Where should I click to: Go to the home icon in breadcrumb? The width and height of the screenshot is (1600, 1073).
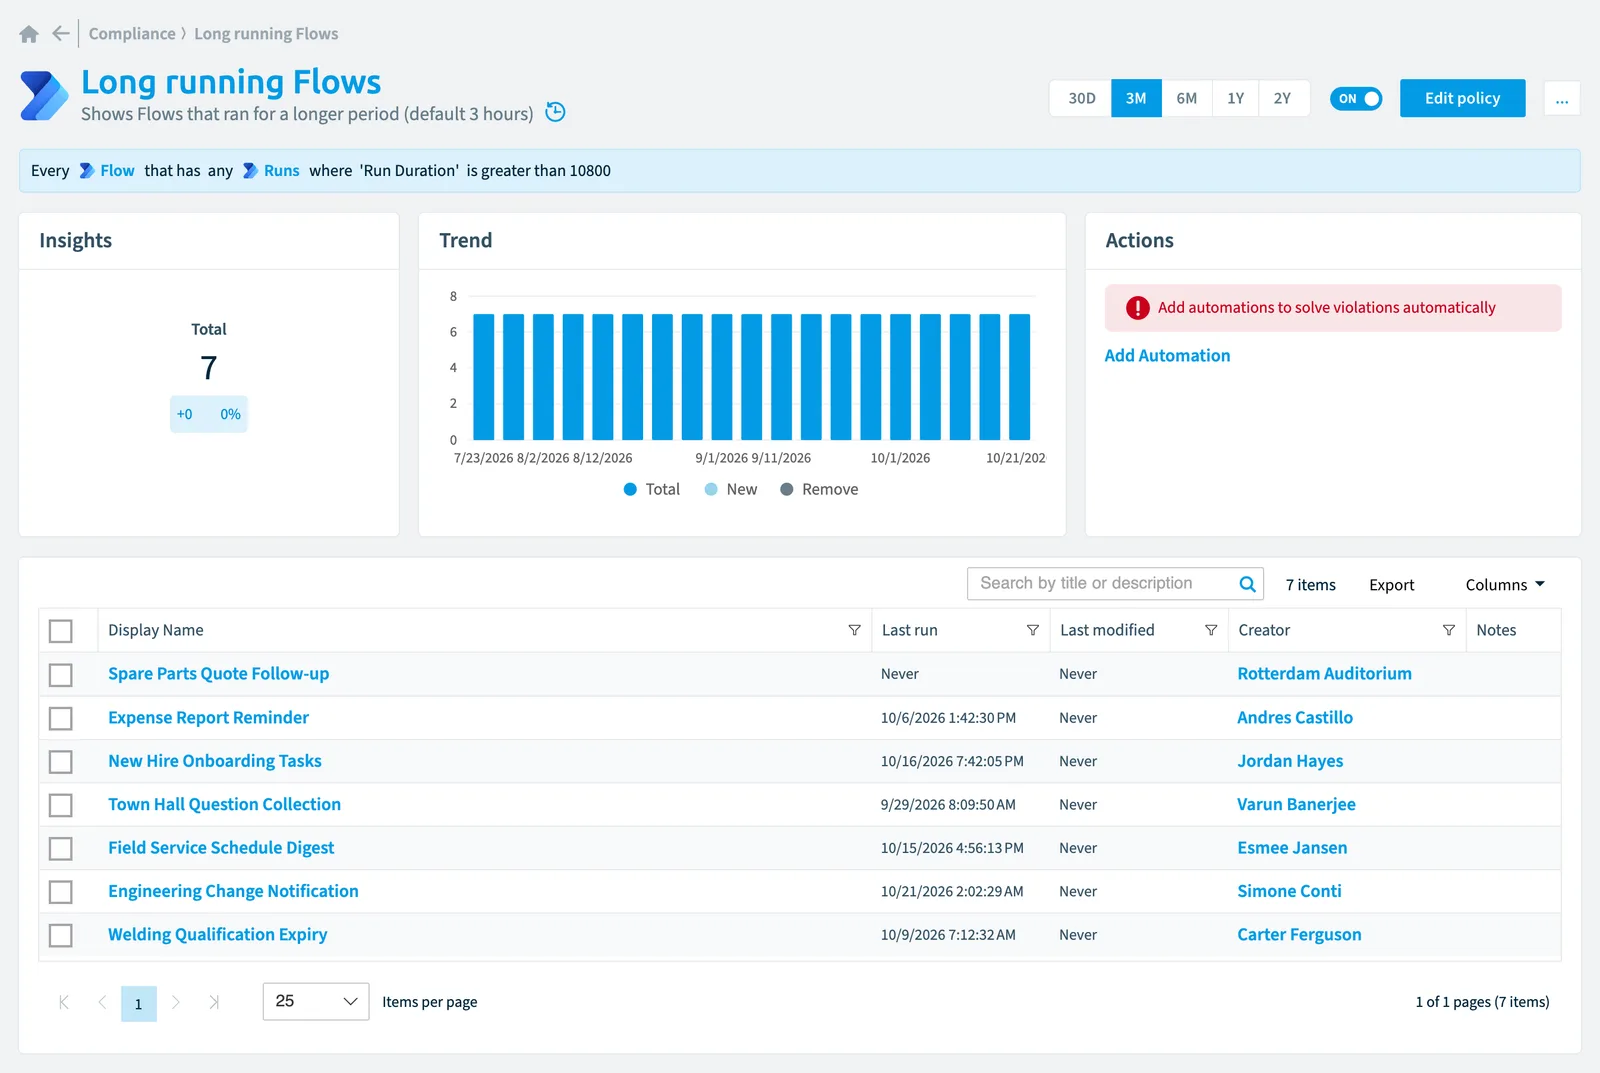tap(29, 34)
